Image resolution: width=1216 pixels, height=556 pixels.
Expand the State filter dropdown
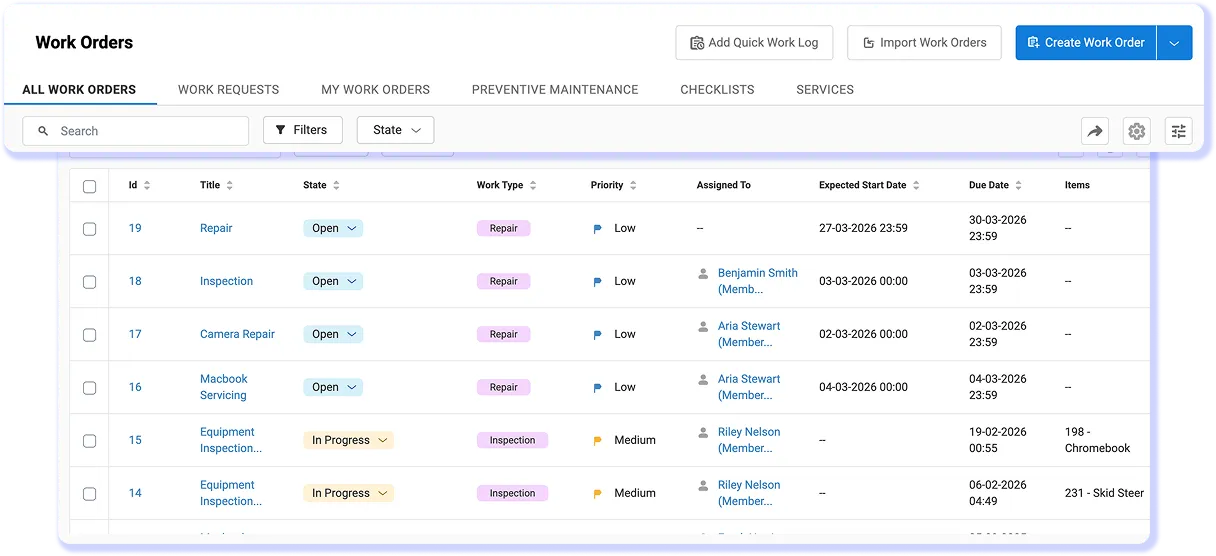pos(395,130)
